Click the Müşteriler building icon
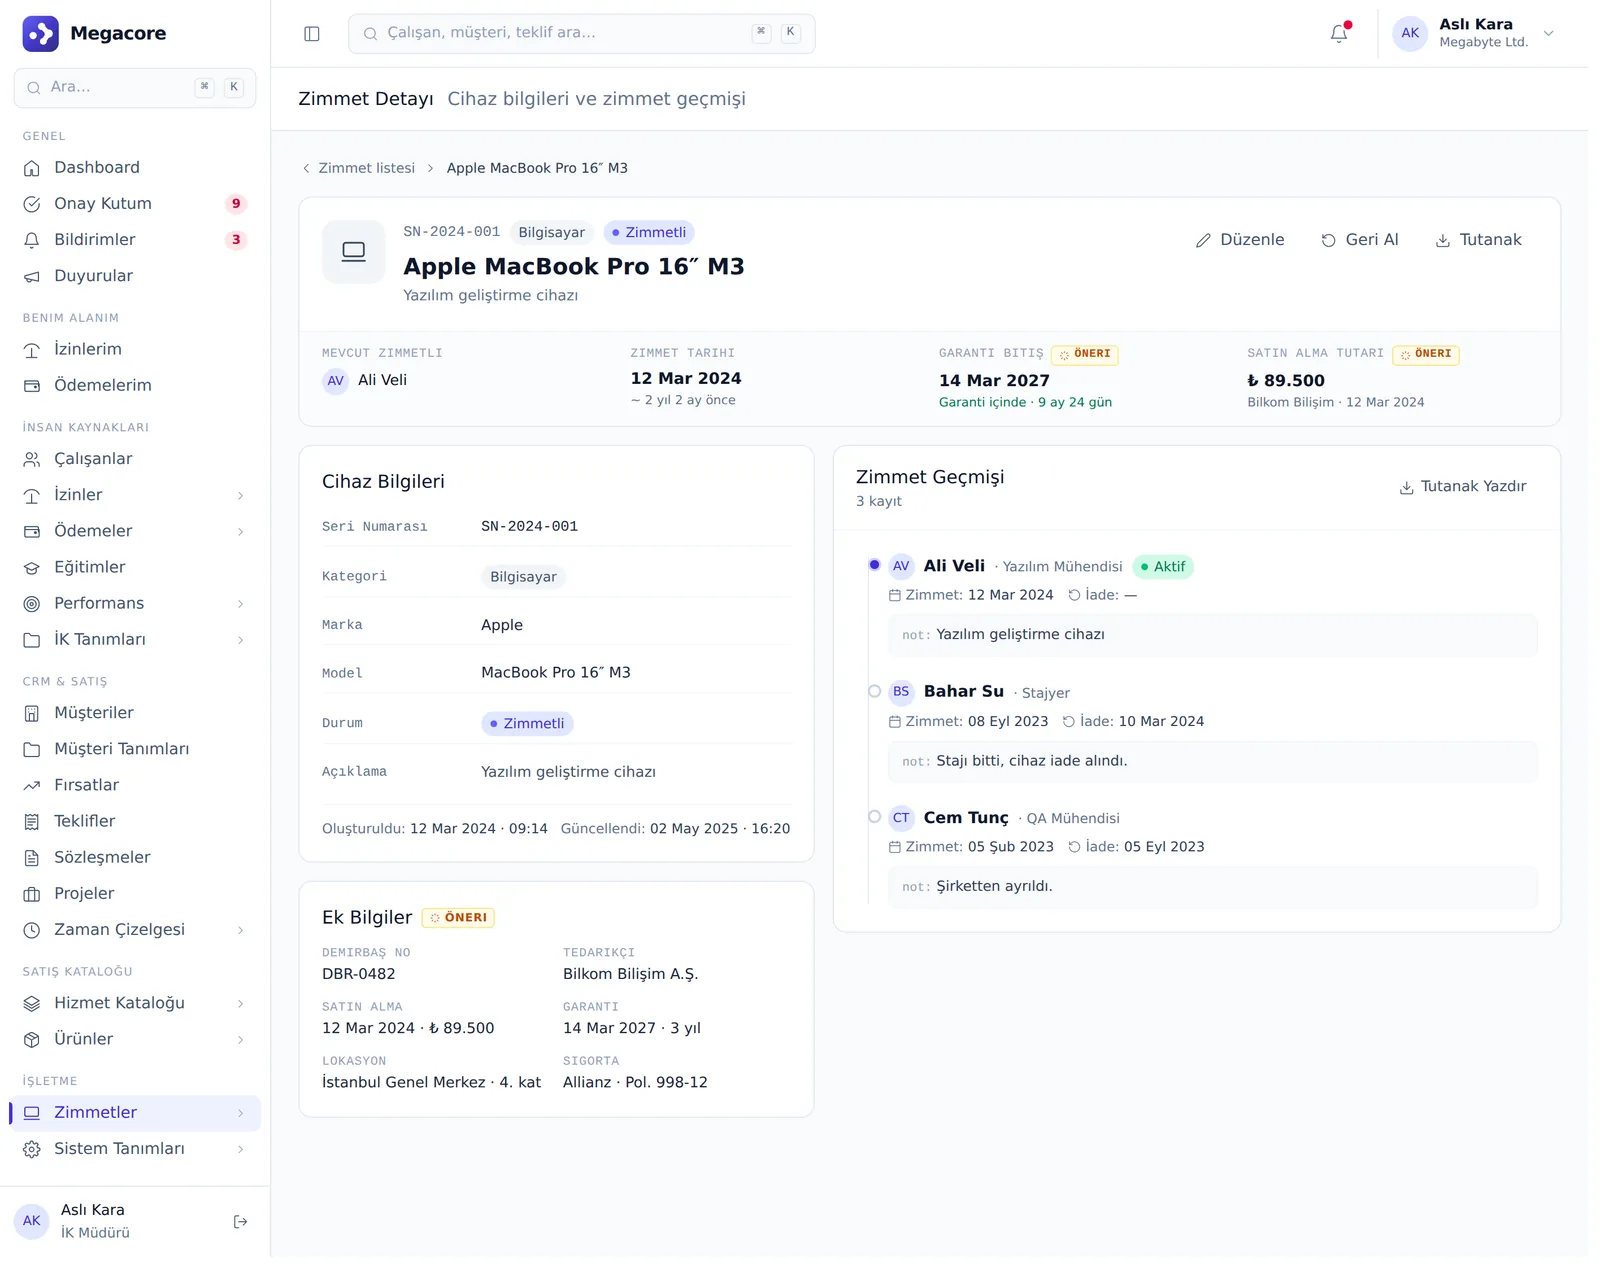1600x1268 pixels. [x=32, y=713]
